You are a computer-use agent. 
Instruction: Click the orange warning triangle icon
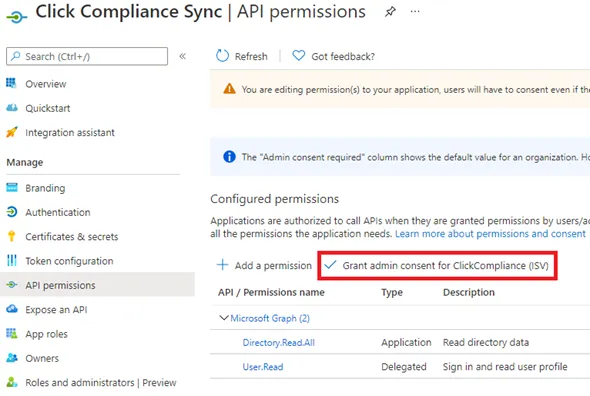(229, 89)
